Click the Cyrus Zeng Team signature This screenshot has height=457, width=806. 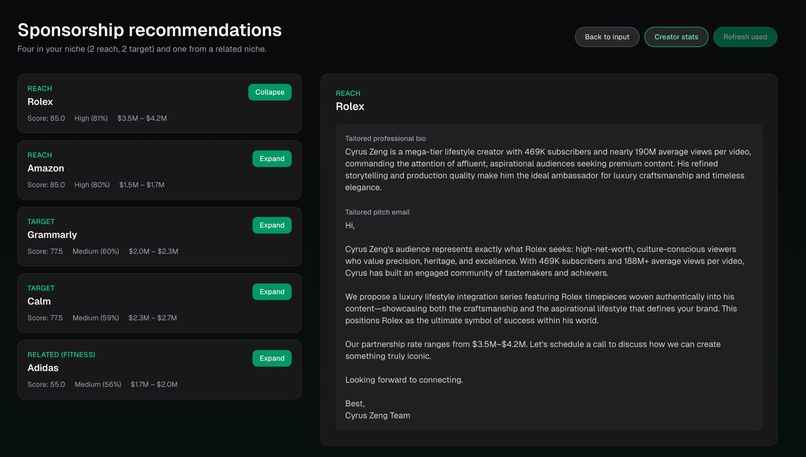click(x=378, y=416)
